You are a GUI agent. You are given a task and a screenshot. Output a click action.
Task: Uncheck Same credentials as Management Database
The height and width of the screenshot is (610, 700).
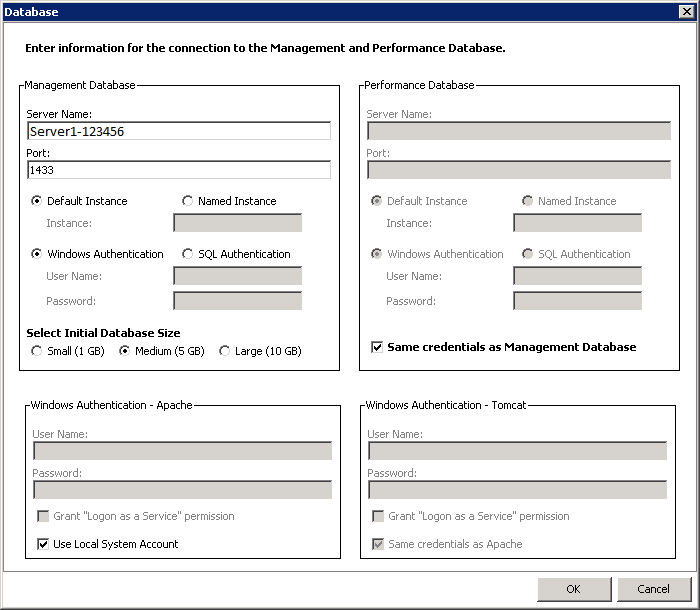(377, 347)
